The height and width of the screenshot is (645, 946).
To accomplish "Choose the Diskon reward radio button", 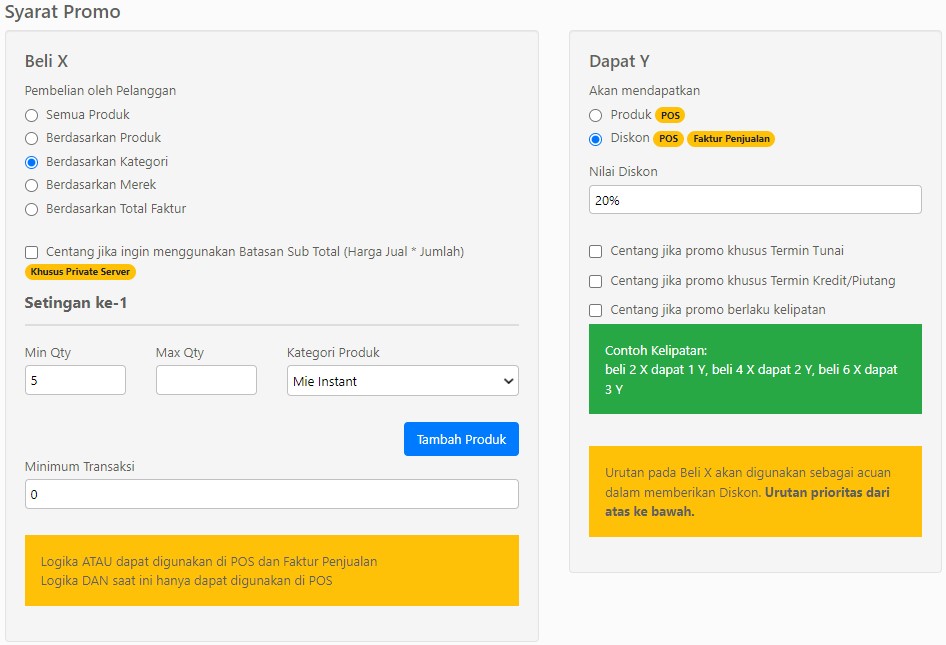I will coord(596,139).
